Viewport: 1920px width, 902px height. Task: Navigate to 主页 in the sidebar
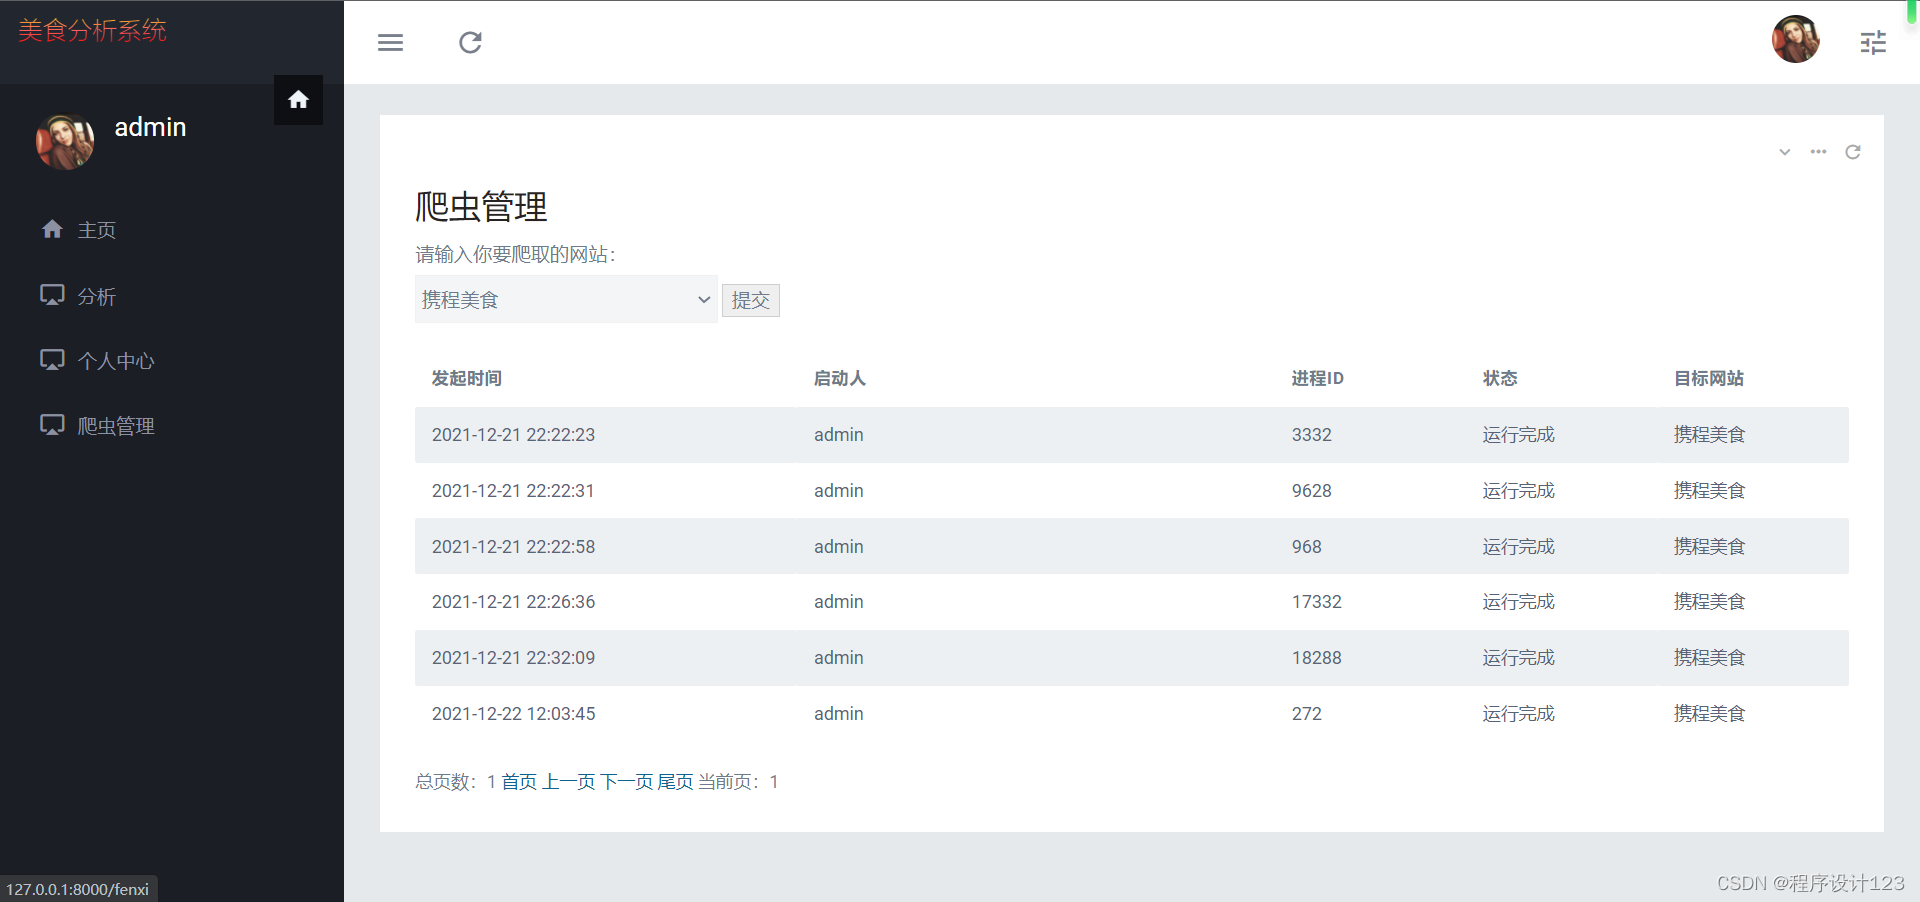96,229
